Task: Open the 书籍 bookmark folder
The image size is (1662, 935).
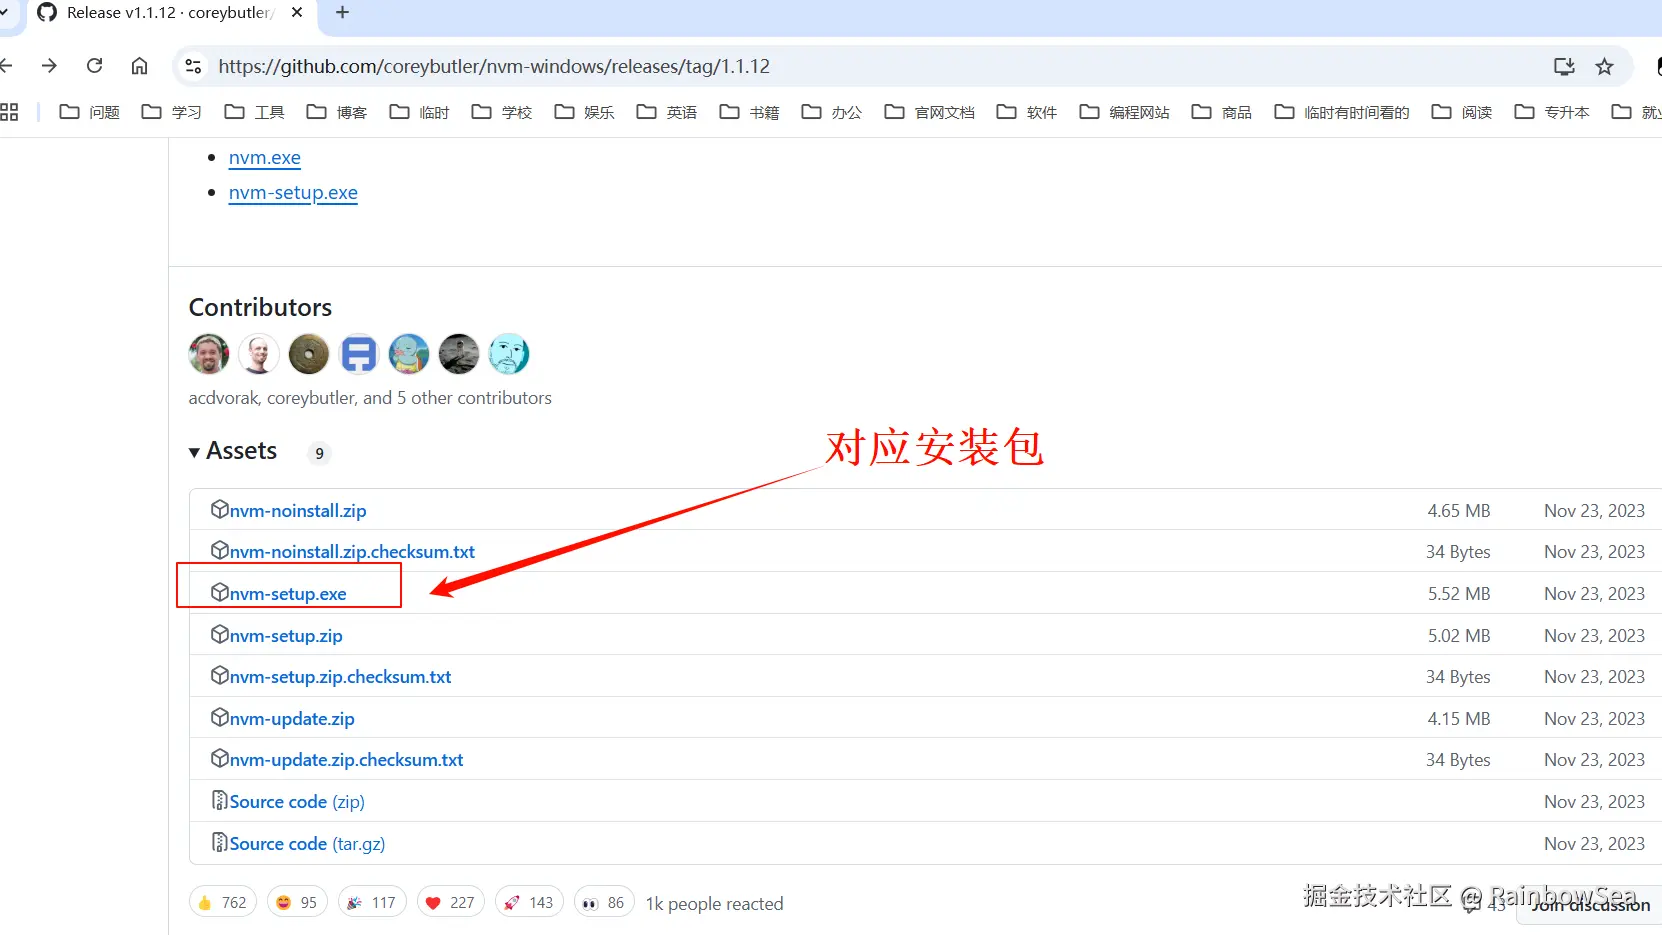Action: coord(750,112)
